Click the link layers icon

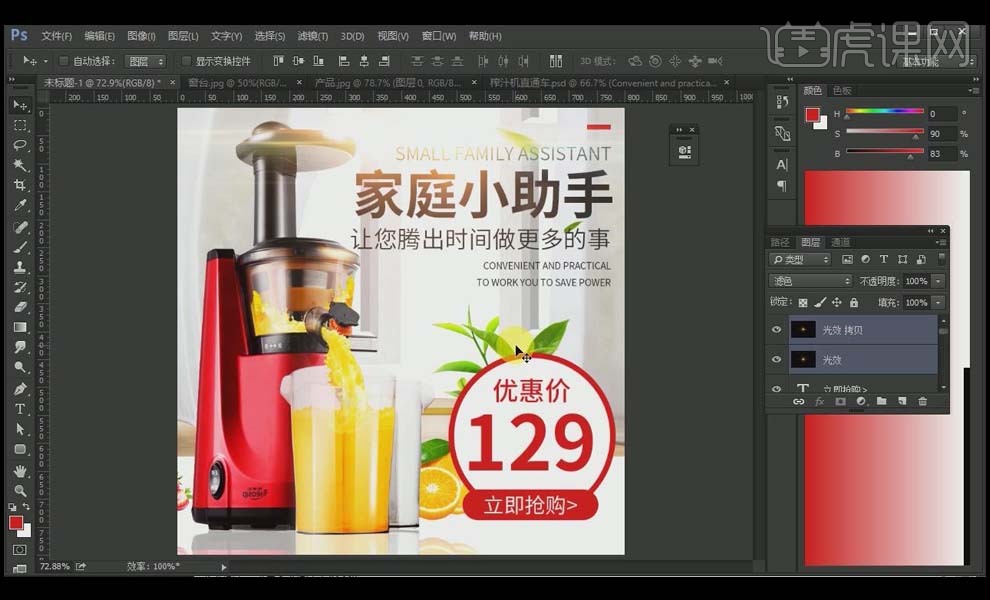(x=799, y=402)
